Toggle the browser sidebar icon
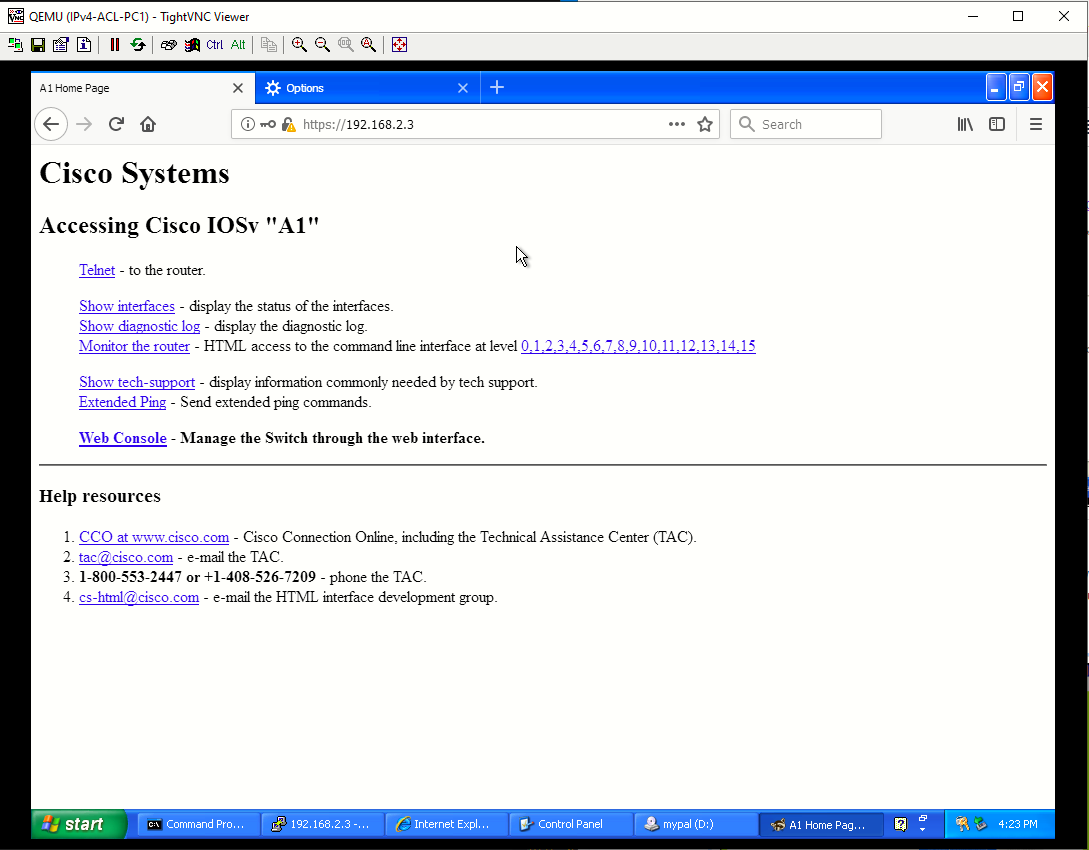Image resolution: width=1089 pixels, height=850 pixels. (997, 124)
